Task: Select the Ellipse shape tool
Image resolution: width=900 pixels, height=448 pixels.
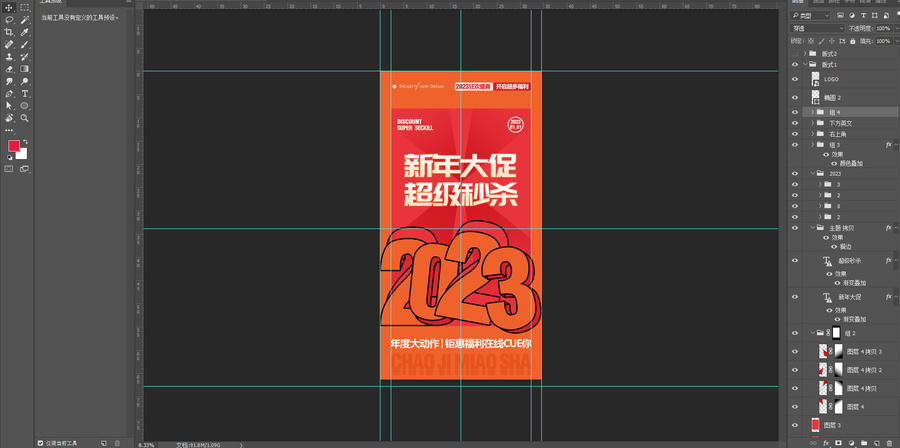Action: pyautogui.click(x=25, y=106)
